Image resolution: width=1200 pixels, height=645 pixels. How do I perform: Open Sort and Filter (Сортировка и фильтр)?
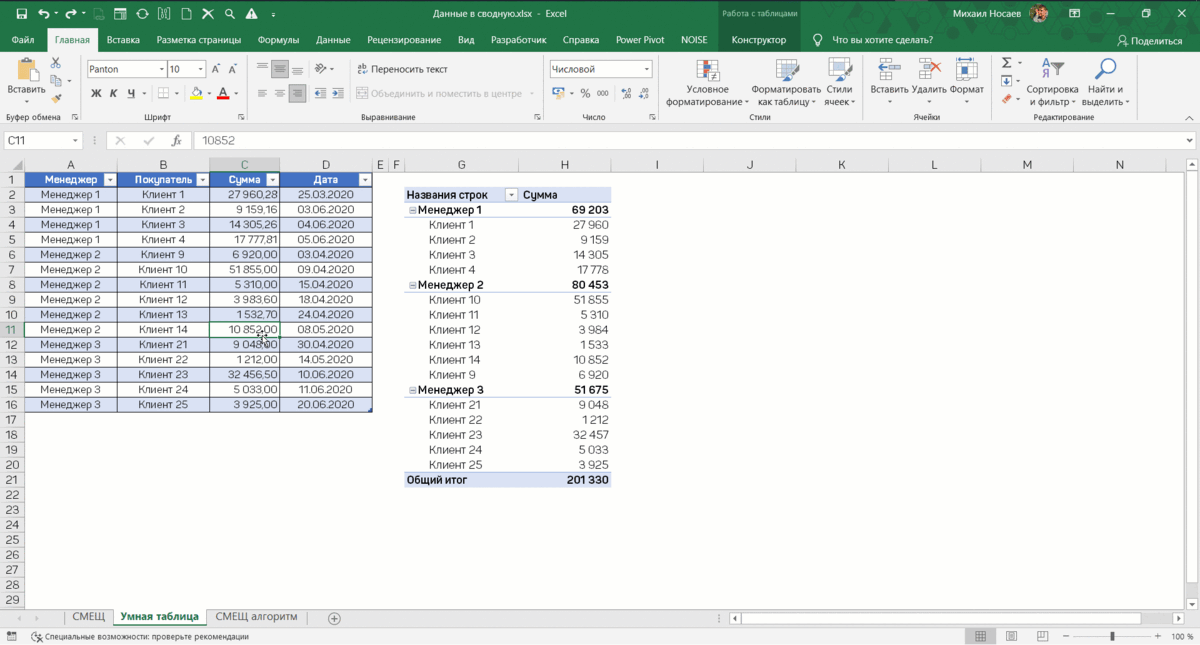(1052, 82)
